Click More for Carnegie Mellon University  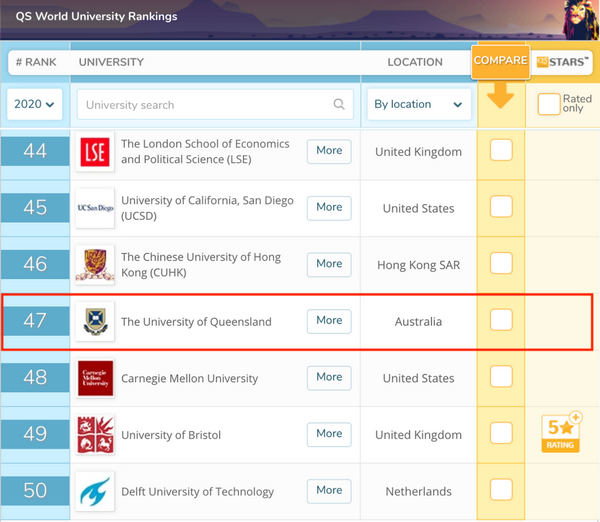tap(329, 377)
